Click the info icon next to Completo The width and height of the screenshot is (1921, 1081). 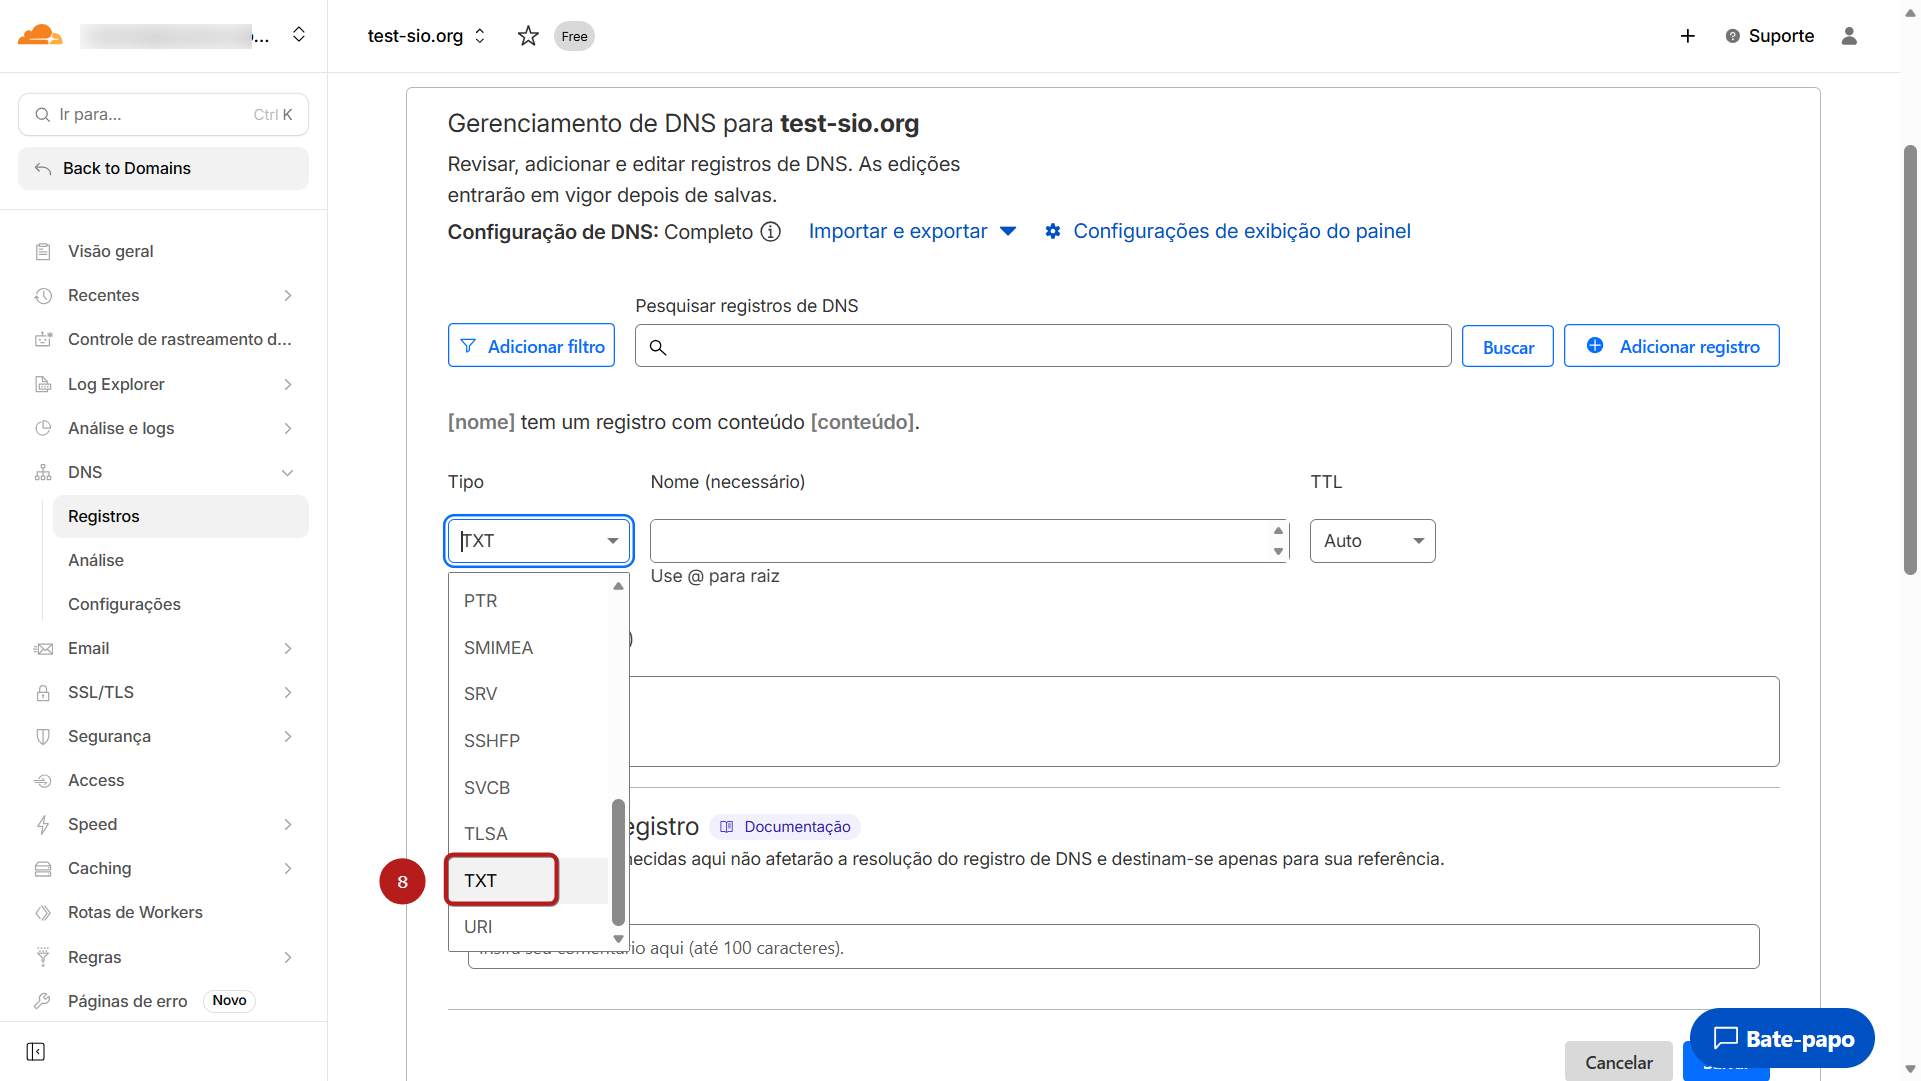tap(770, 232)
